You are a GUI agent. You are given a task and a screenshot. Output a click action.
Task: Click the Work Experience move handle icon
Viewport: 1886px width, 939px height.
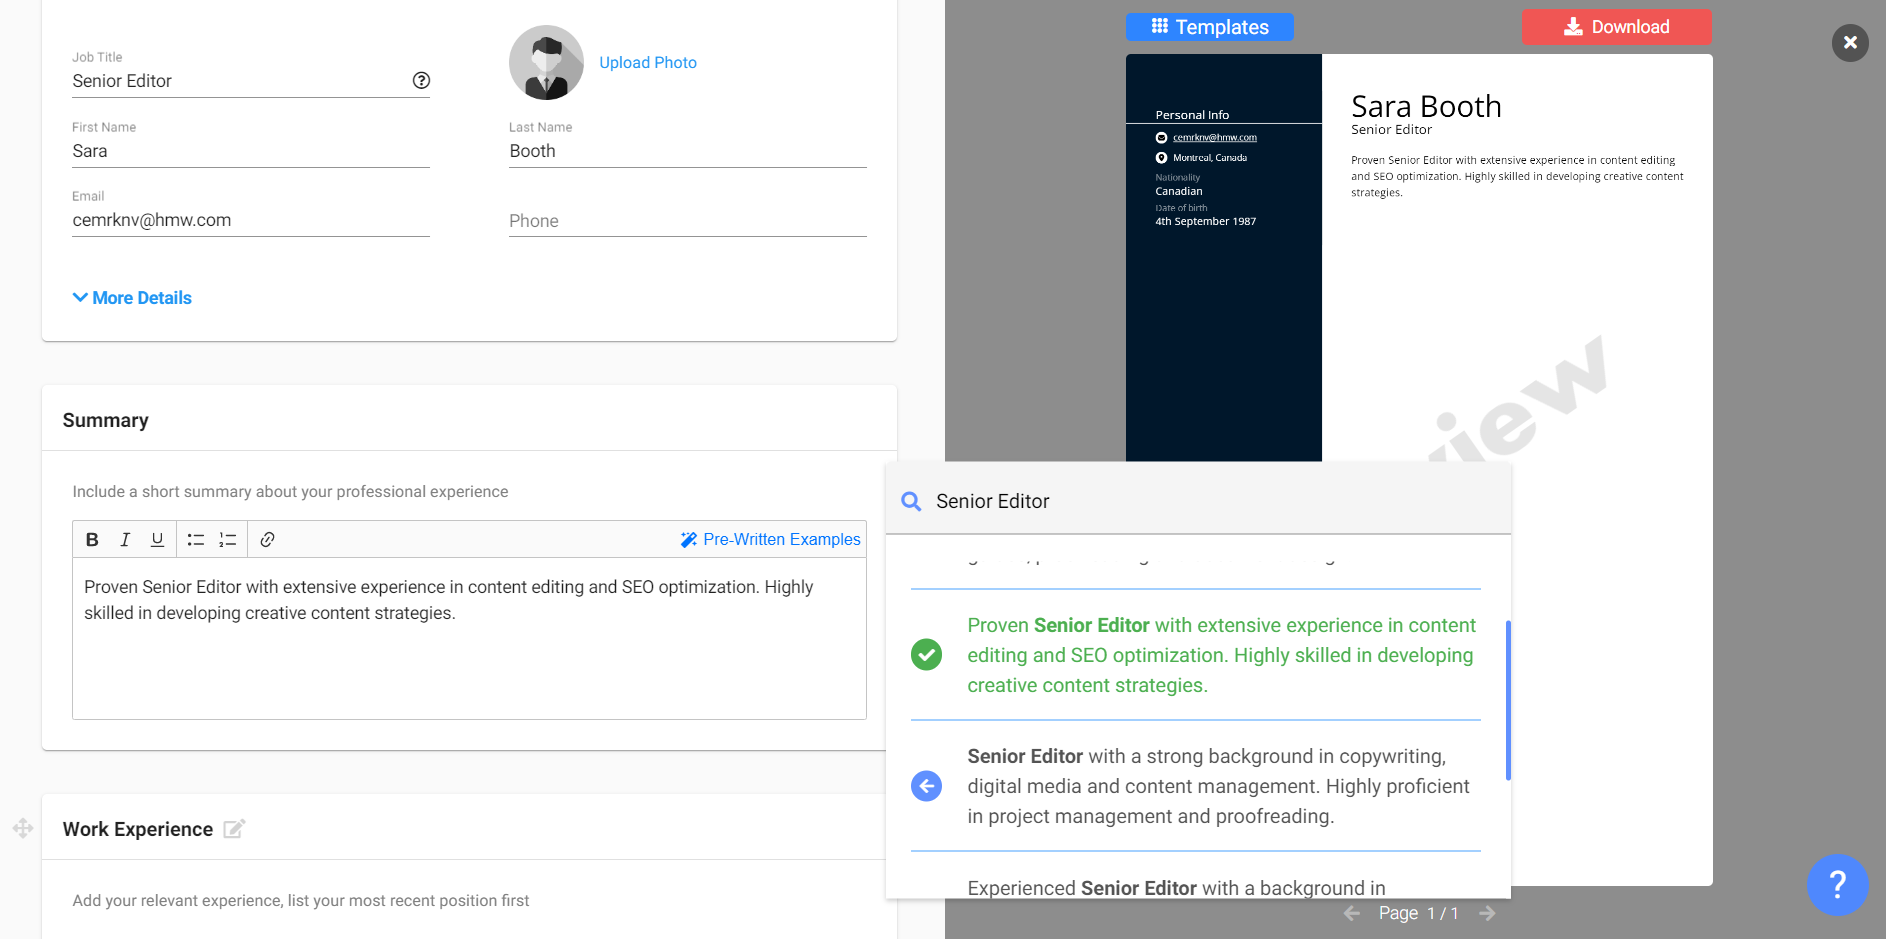point(23,828)
